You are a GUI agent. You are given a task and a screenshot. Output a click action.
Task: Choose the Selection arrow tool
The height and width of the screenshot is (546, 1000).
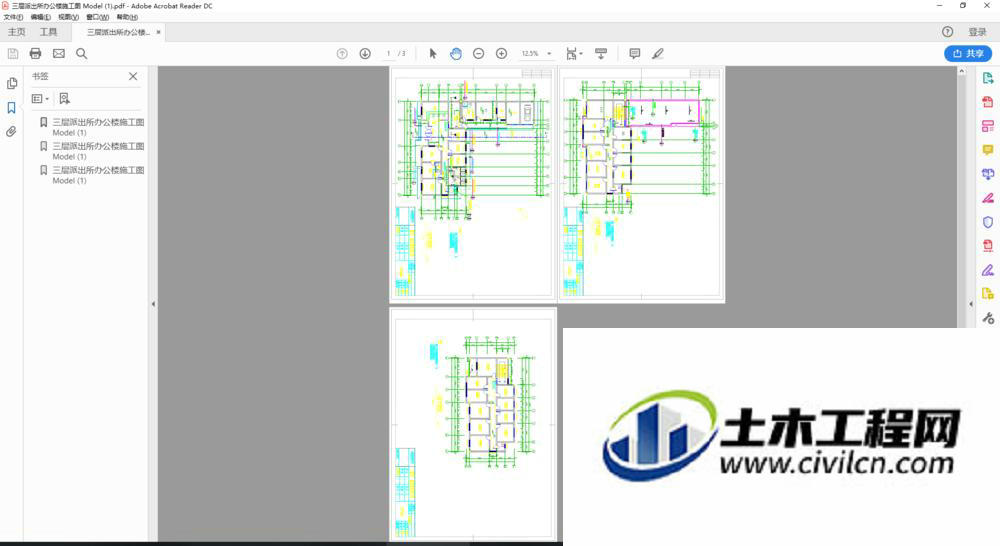[x=433, y=54]
